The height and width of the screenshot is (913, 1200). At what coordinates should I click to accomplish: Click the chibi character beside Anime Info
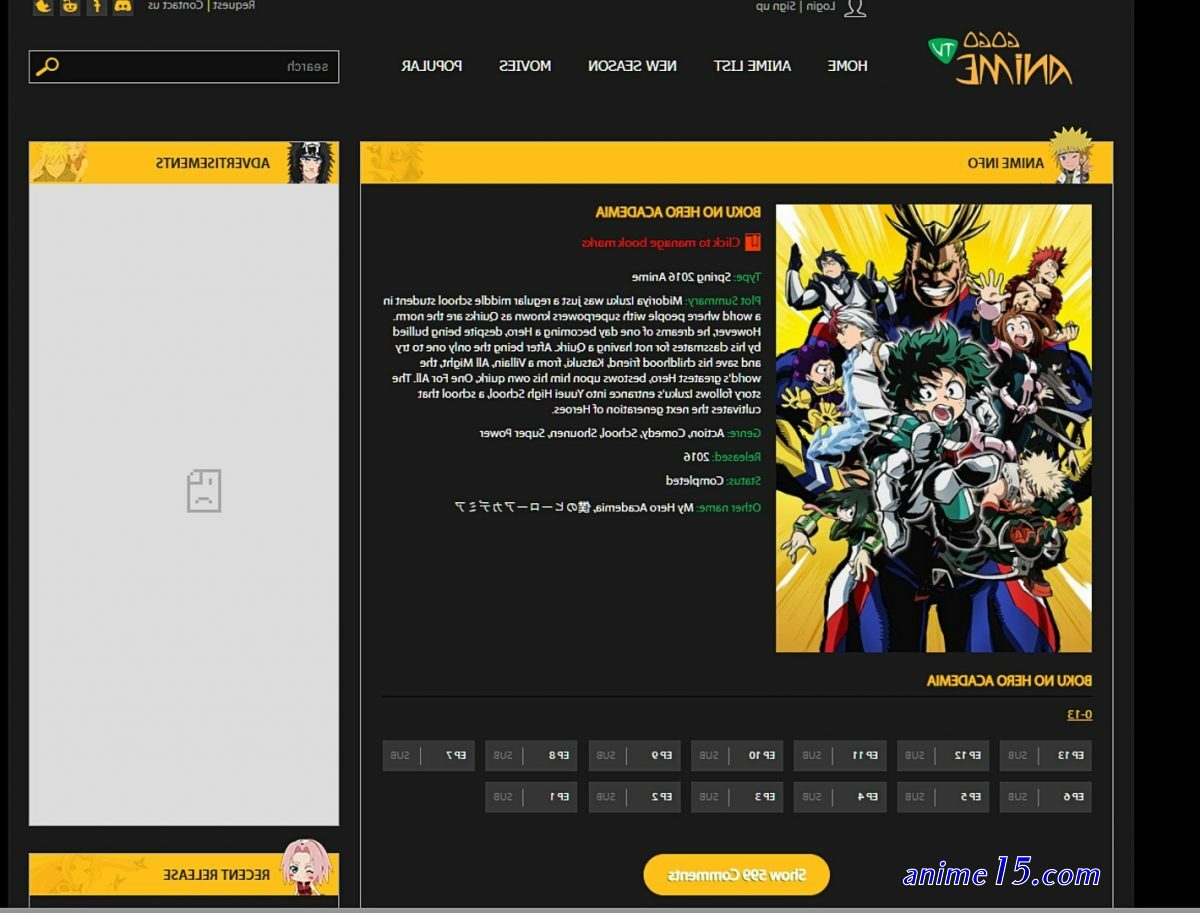coord(1072,155)
